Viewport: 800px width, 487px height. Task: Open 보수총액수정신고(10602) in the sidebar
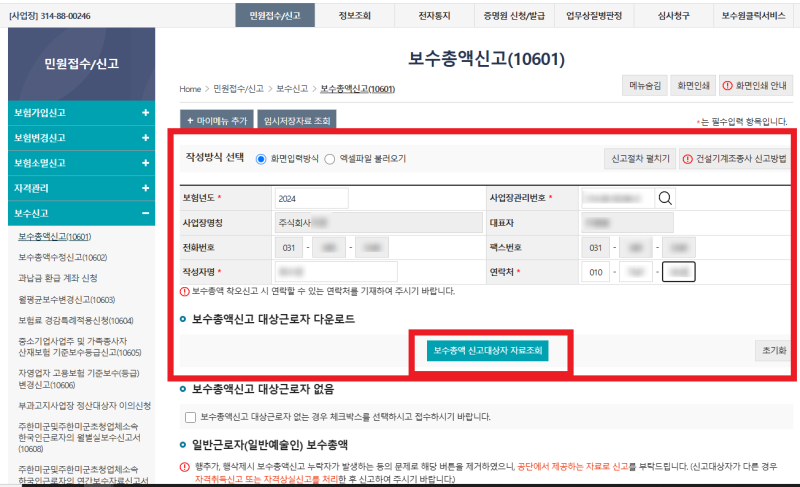63,258
